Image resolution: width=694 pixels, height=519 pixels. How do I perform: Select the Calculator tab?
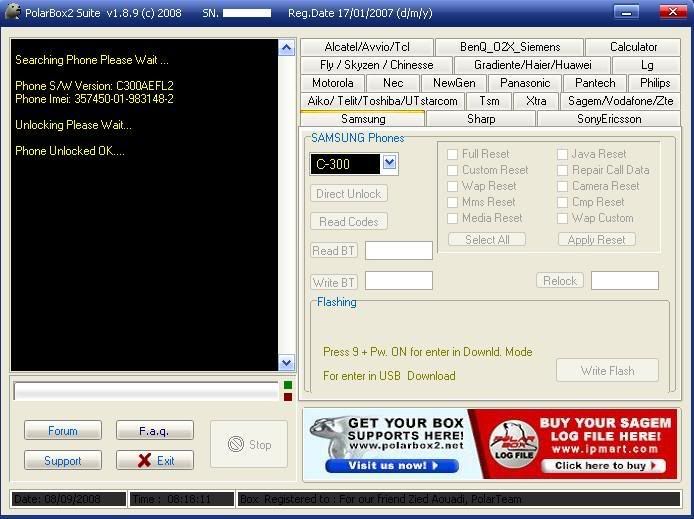click(633, 47)
